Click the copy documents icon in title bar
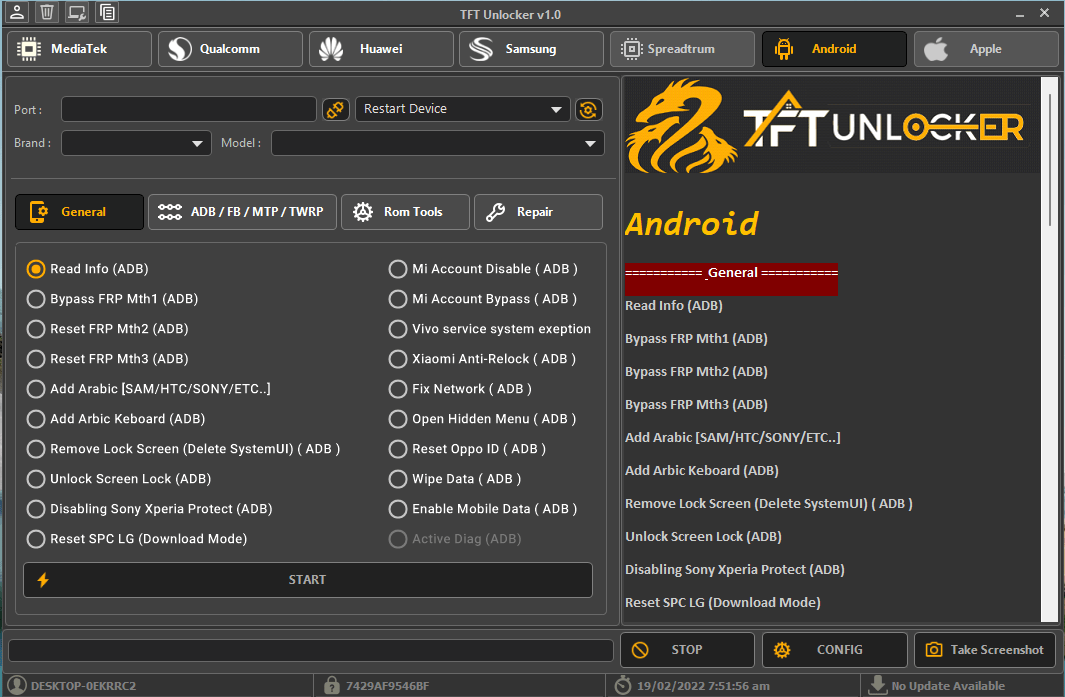Viewport: 1065px width, 697px height. 107,13
